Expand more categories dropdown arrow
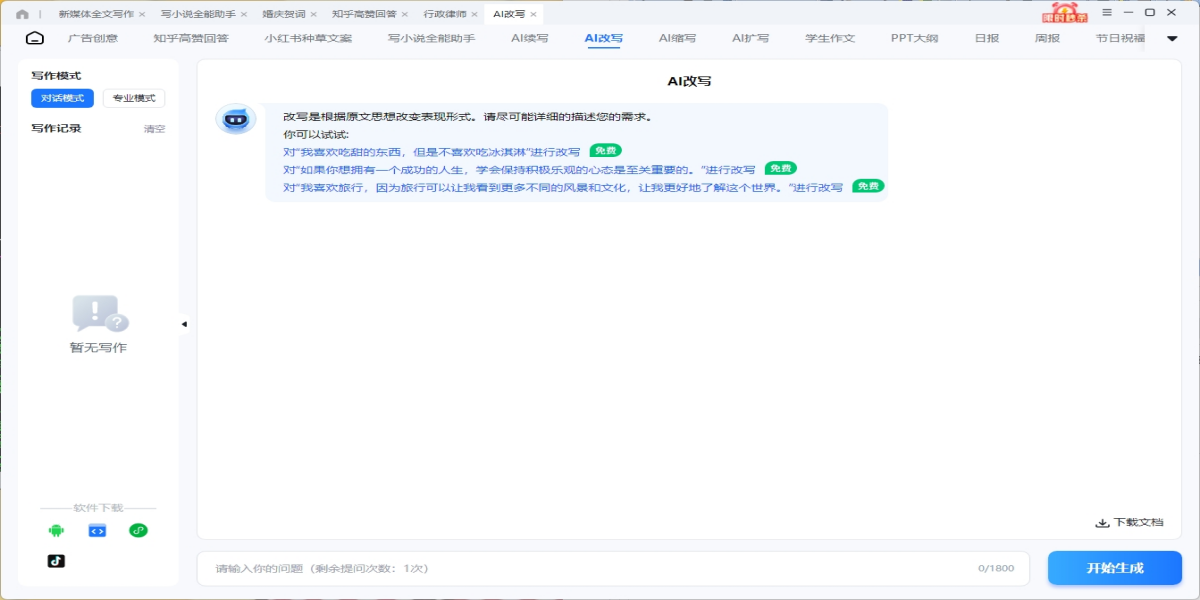This screenshot has width=1200, height=600. click(1173, 38)
